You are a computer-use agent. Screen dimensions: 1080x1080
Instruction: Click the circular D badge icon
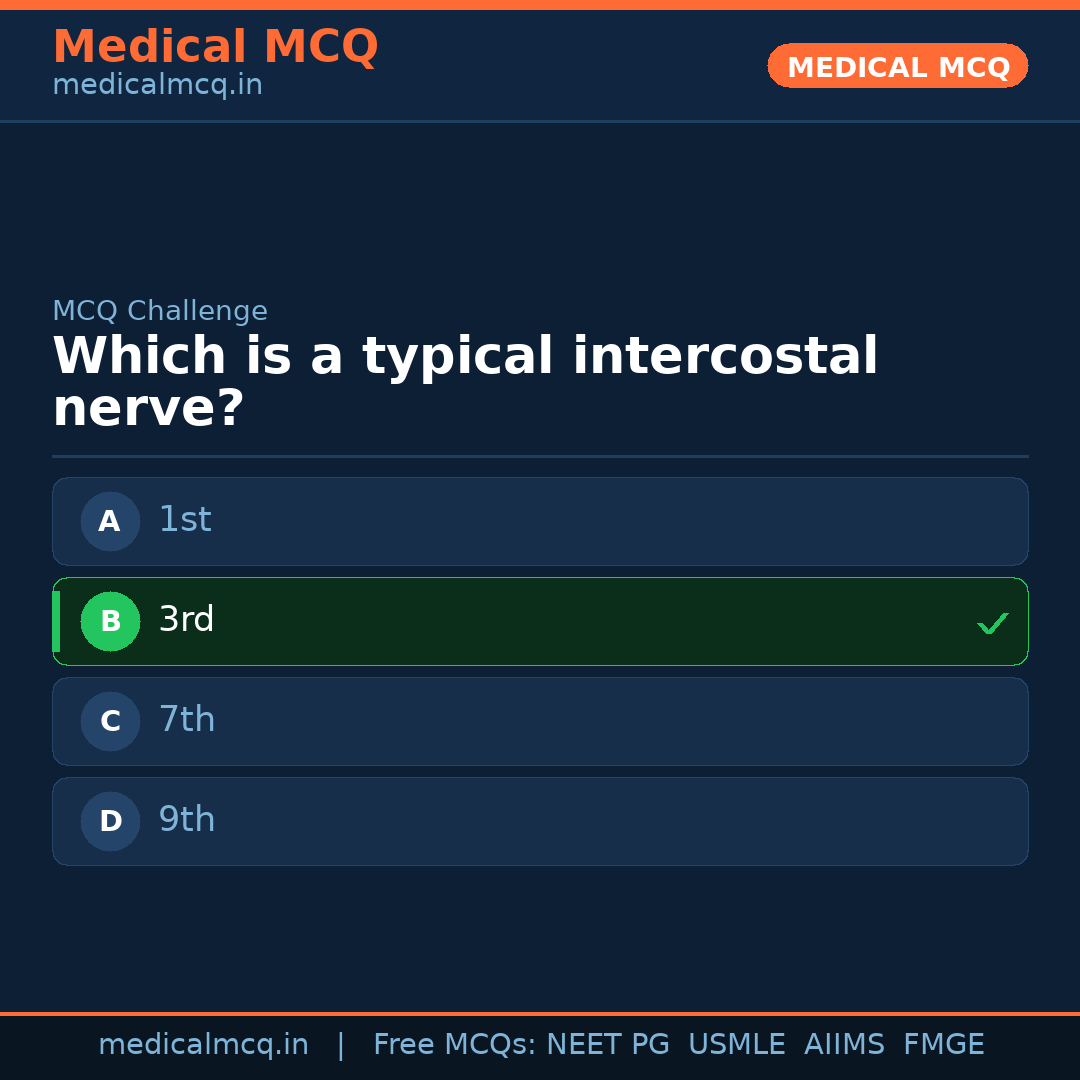[110, 821]
